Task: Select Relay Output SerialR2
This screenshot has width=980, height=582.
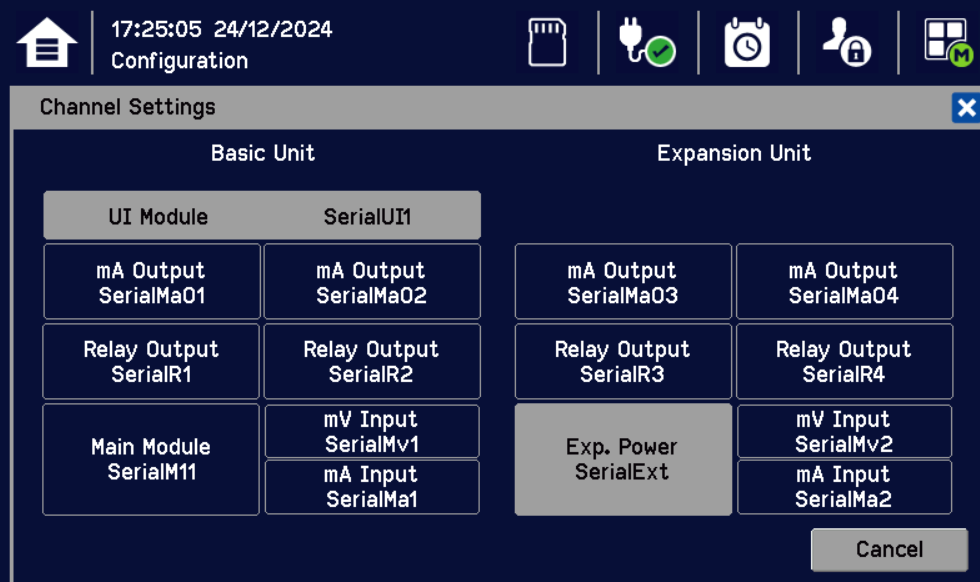Action: [x=372, y=361]
